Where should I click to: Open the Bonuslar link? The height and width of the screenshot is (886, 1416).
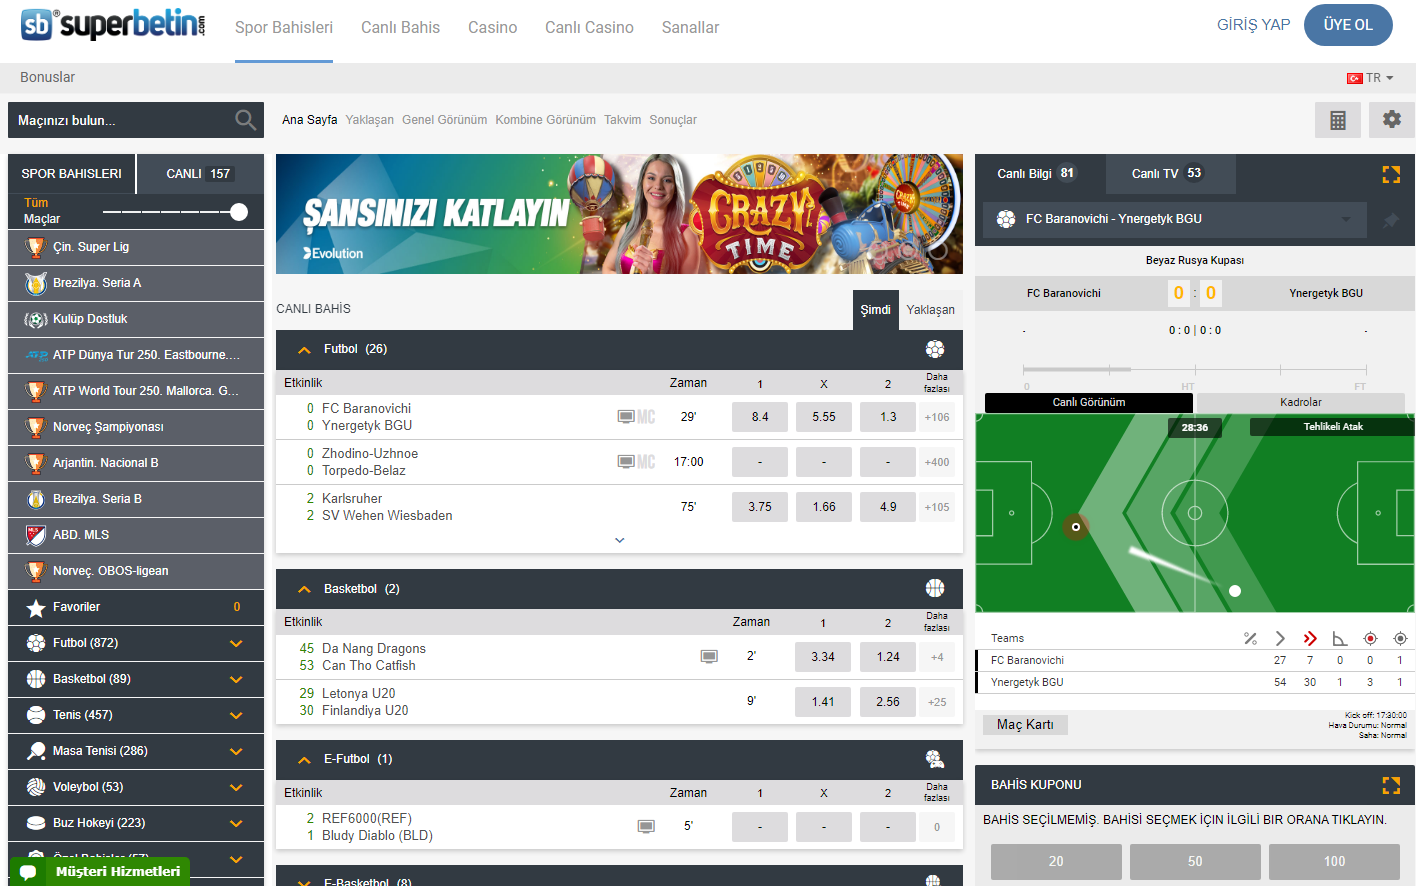tap(47, 77)
